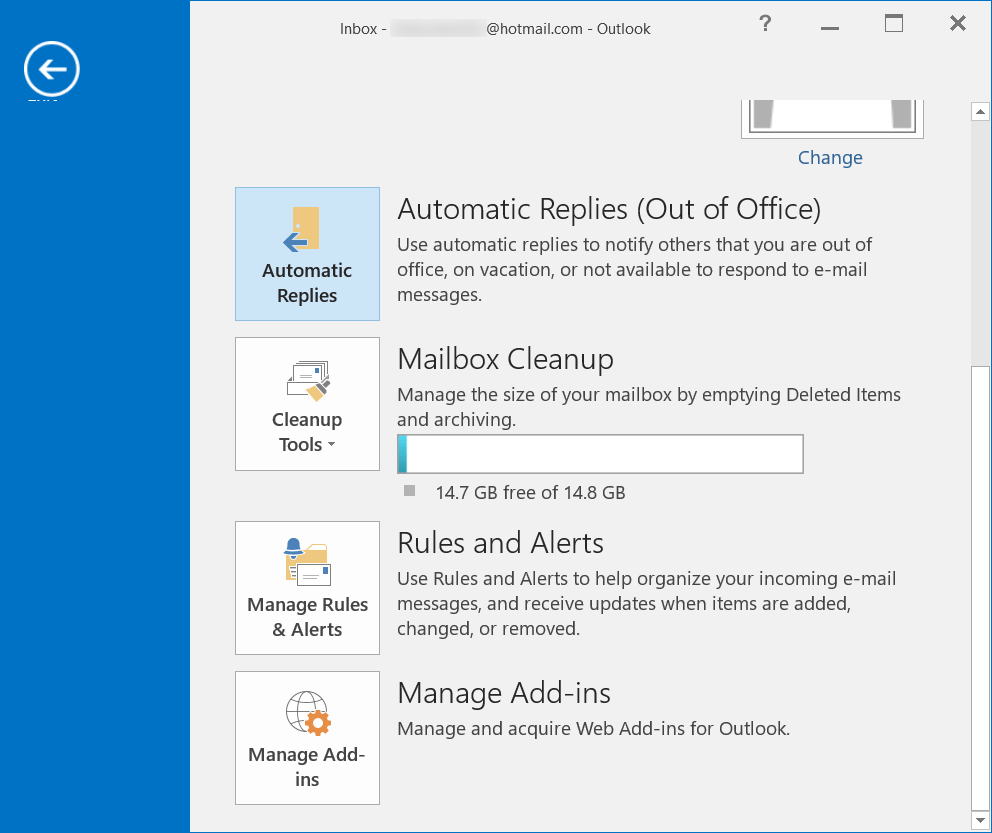Click the Cleanup Tools broom-and-envelope icon
Viewport: 992px width, 833px height.
pos(306,380)
